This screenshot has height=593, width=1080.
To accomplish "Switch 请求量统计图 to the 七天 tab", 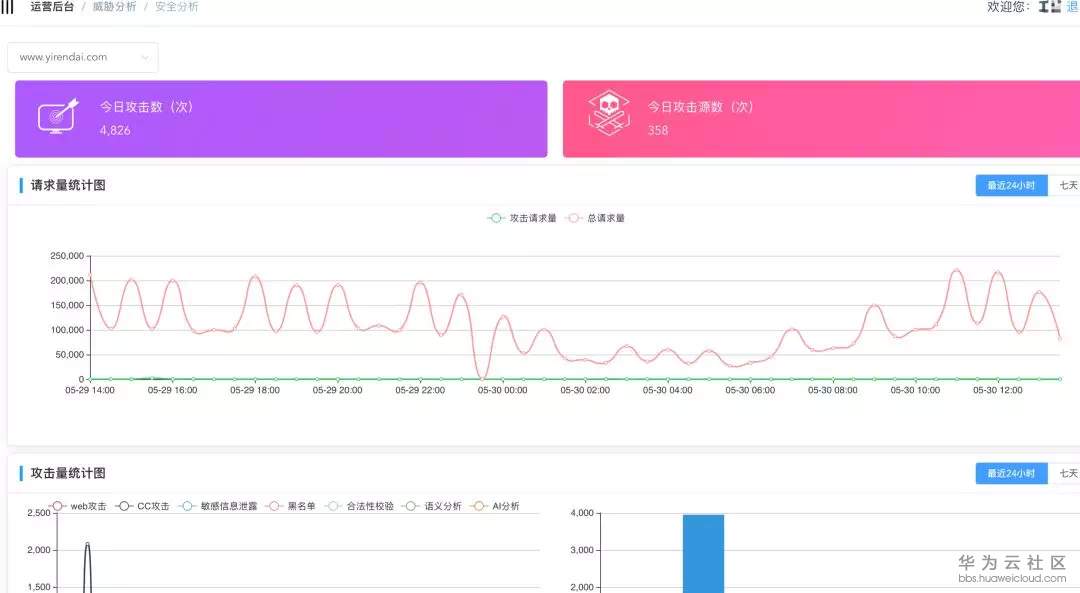I will click(x=1067, y=185).
